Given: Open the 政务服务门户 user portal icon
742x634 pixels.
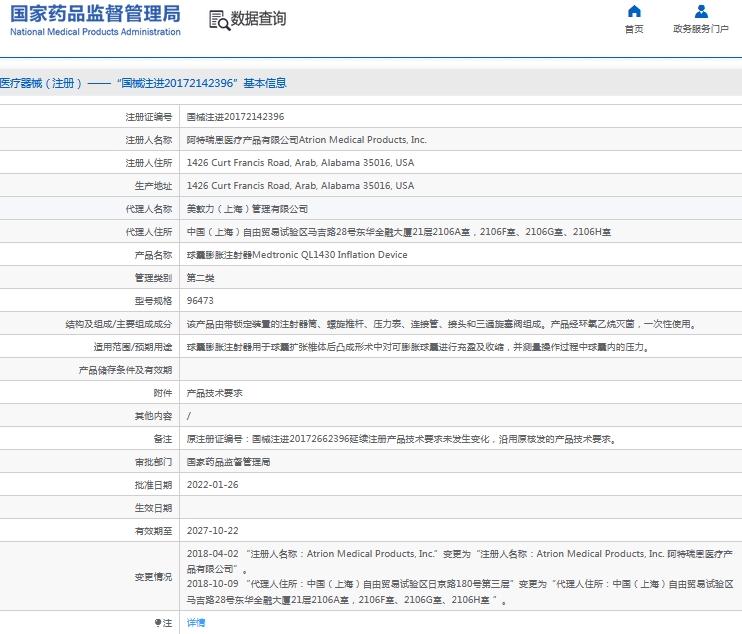Looking at the screenshot, I should click(x=701, y=11).
